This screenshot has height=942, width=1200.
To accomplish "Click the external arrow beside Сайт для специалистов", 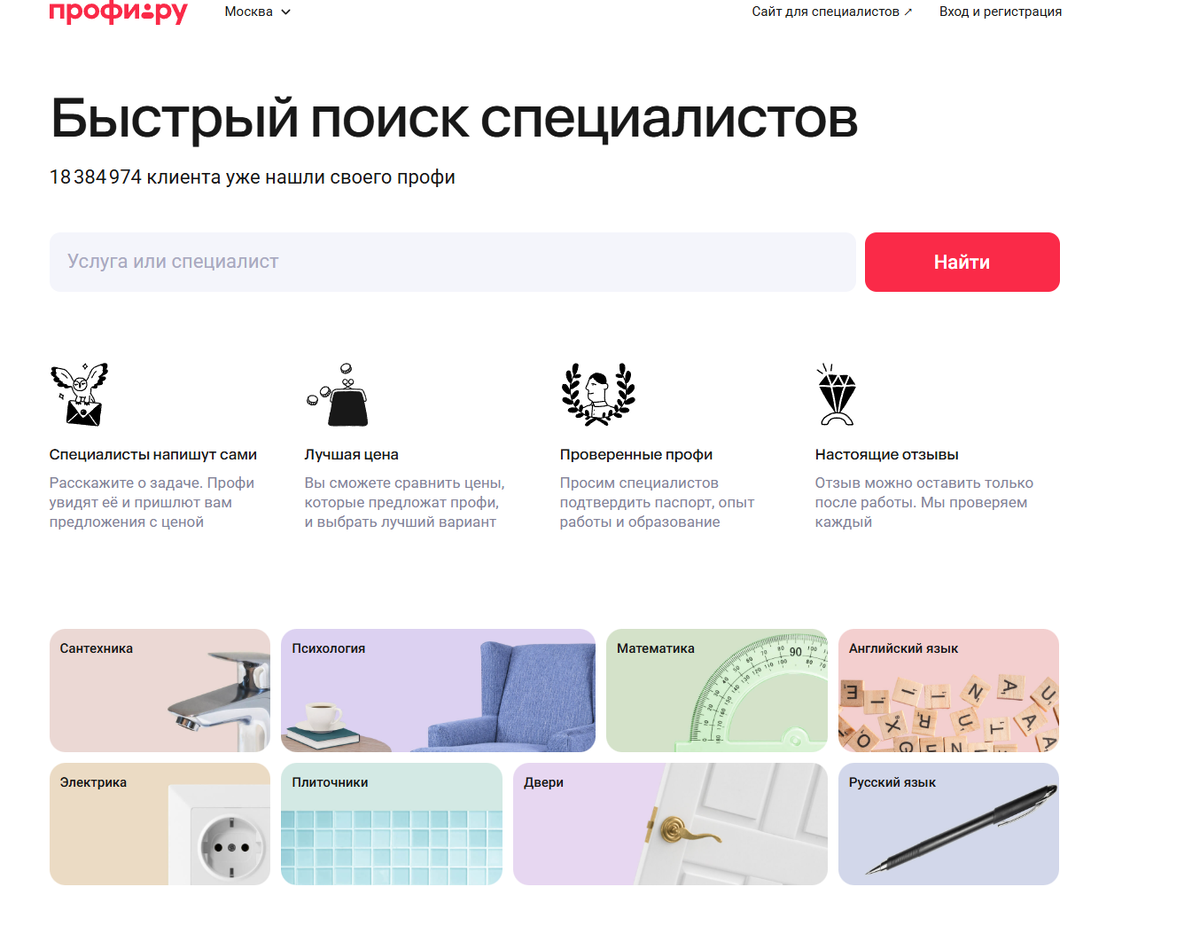I will [x=908, y=12].
